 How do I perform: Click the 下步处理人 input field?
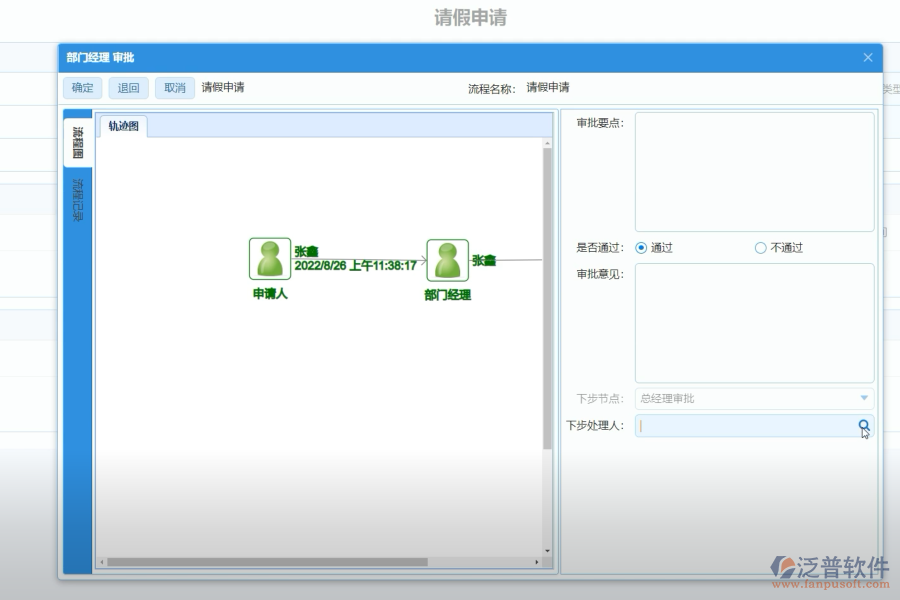point(745,425)
